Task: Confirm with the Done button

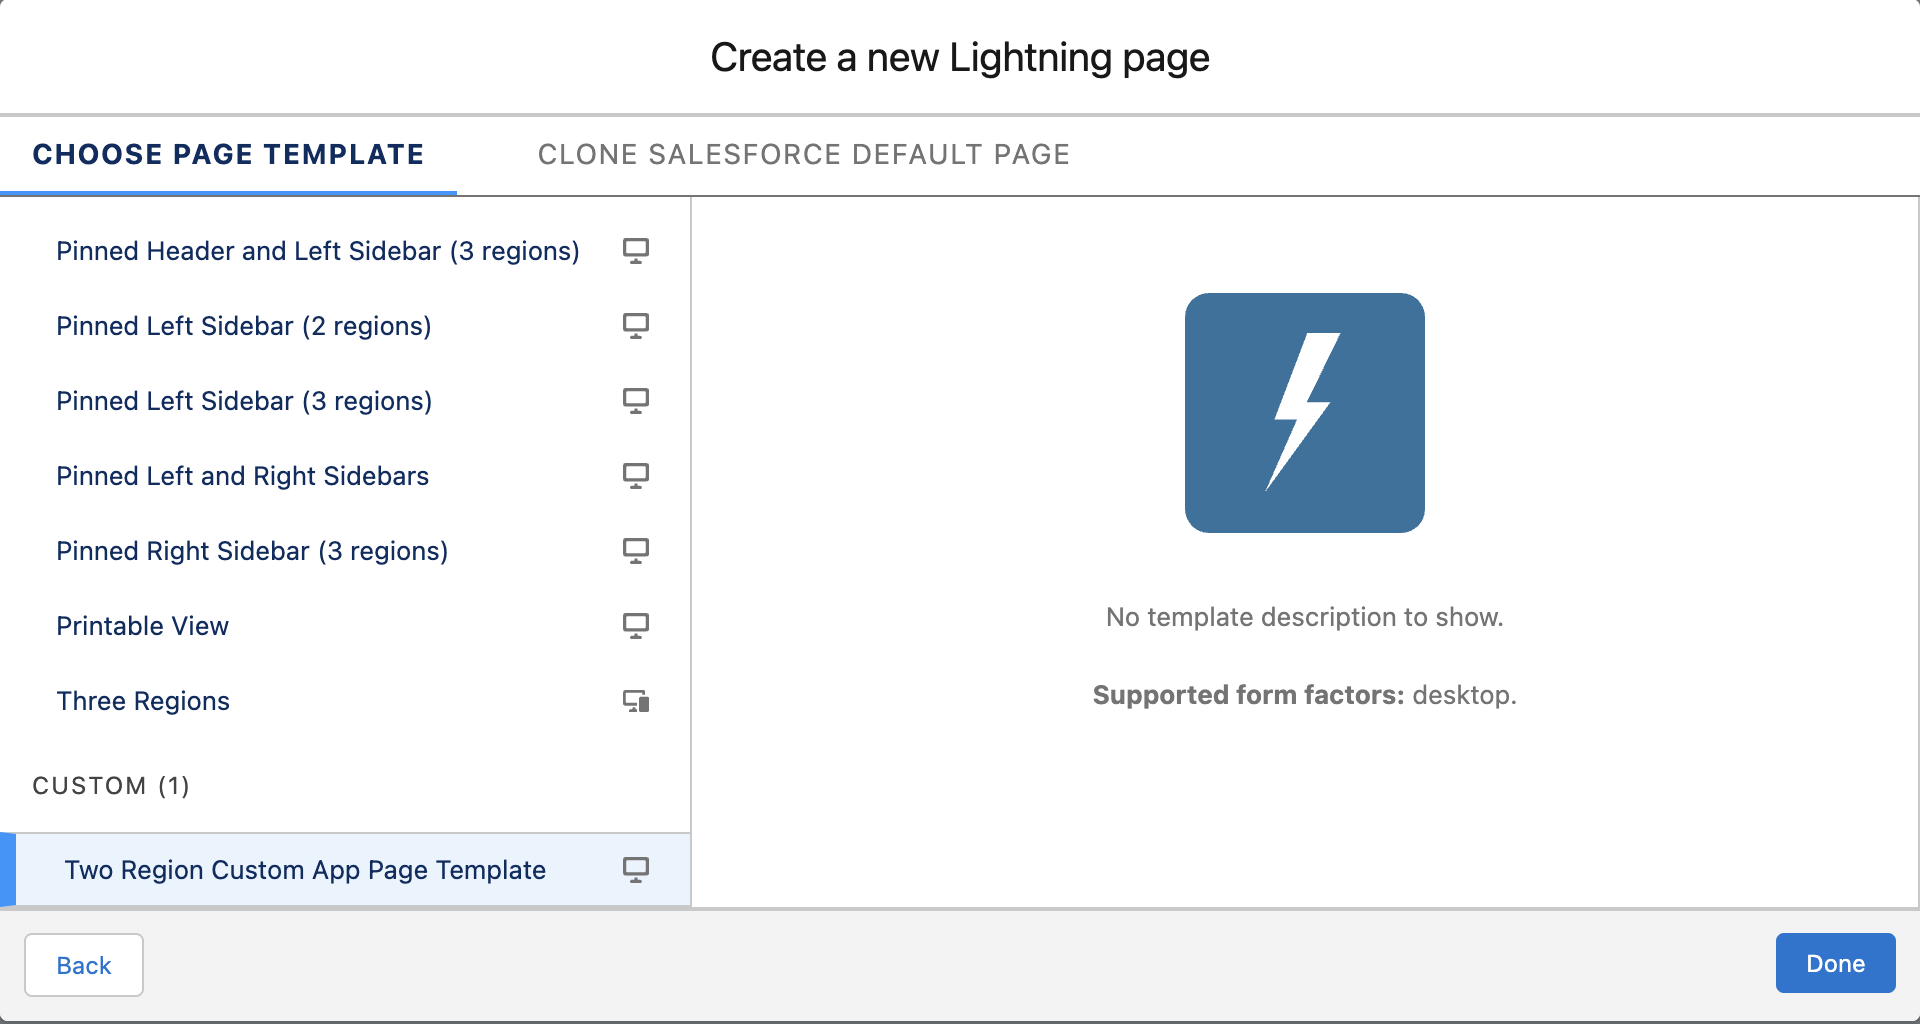Action: click(1835, 963)
